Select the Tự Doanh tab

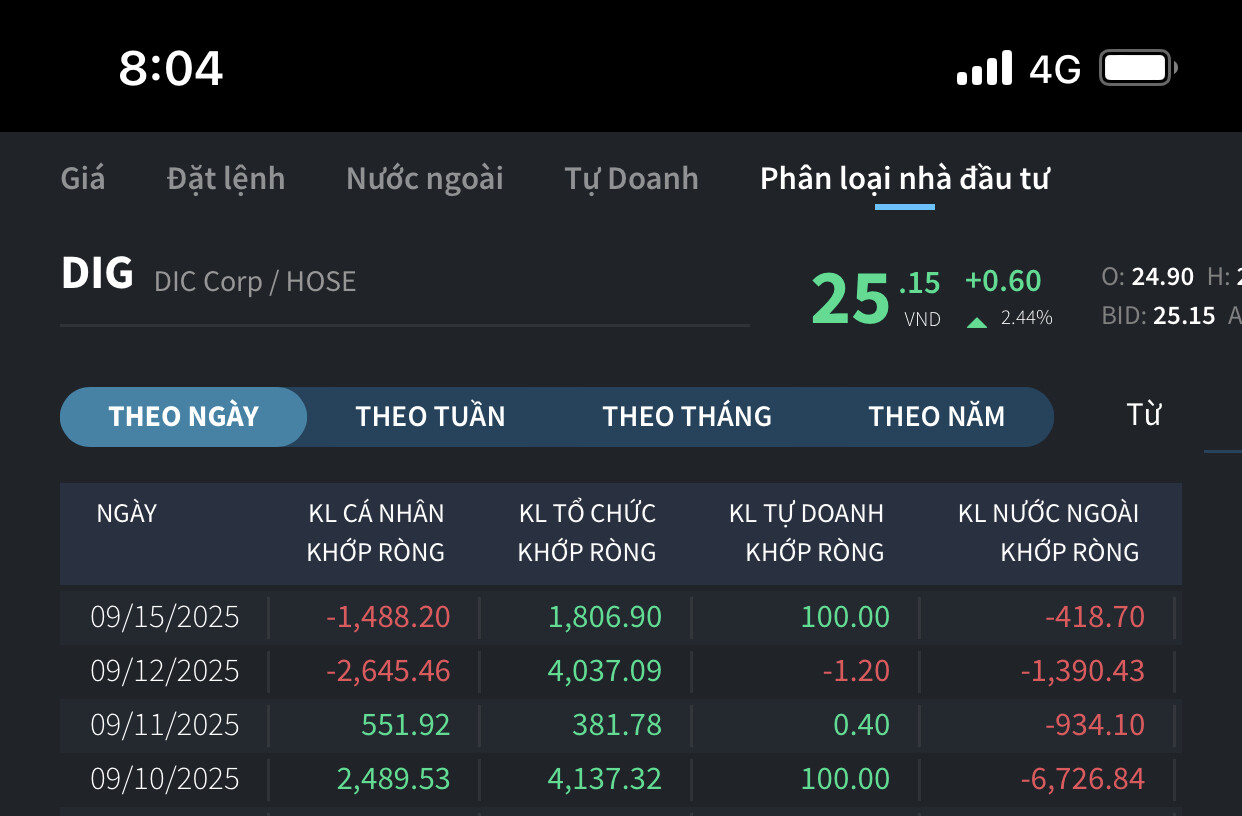point(631,179)
